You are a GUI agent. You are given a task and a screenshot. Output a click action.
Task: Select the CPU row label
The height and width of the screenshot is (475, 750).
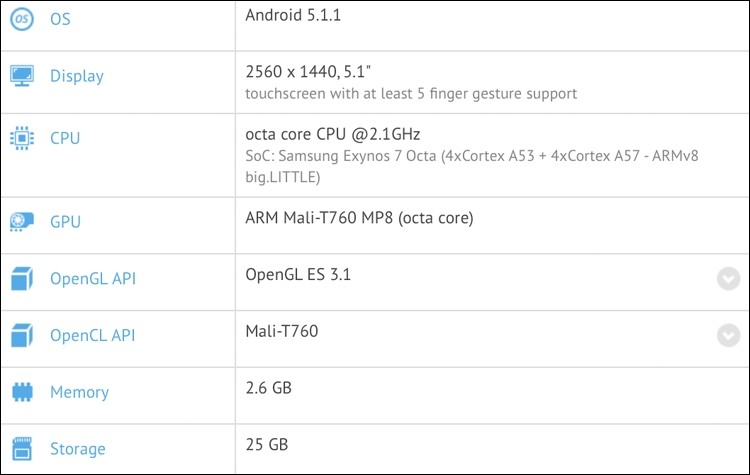coord(65,138)
